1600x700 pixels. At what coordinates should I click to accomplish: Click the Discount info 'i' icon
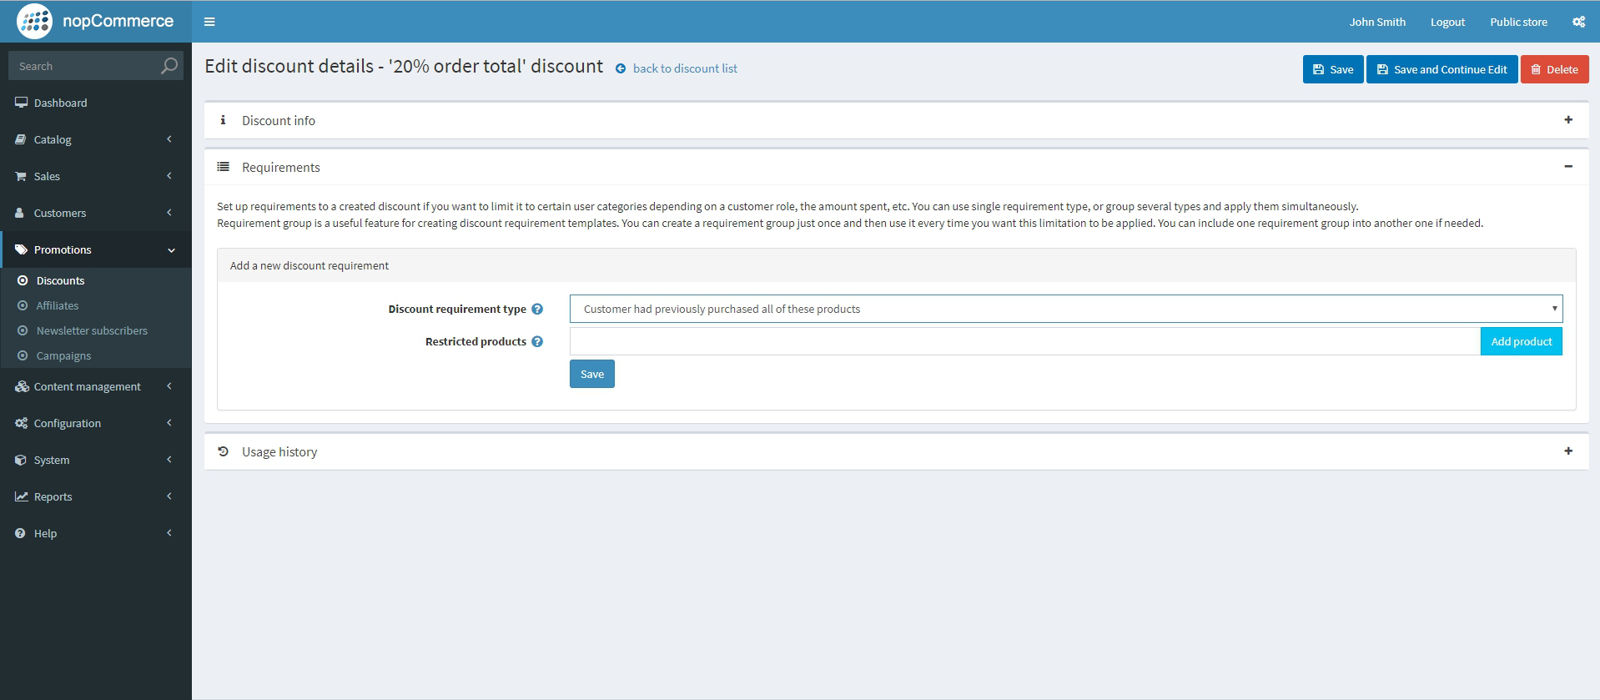click(x=223, y=120)
